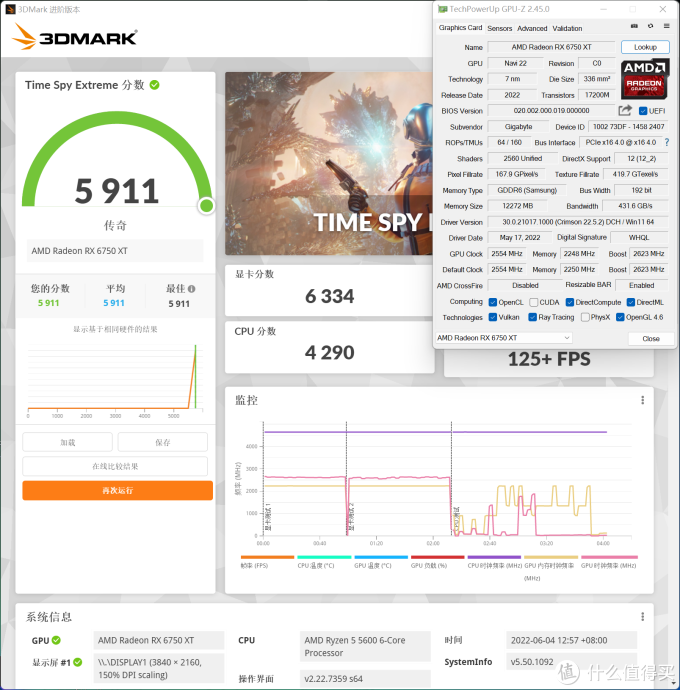Click the purple CPU clock legend swatch

point(494,557)
